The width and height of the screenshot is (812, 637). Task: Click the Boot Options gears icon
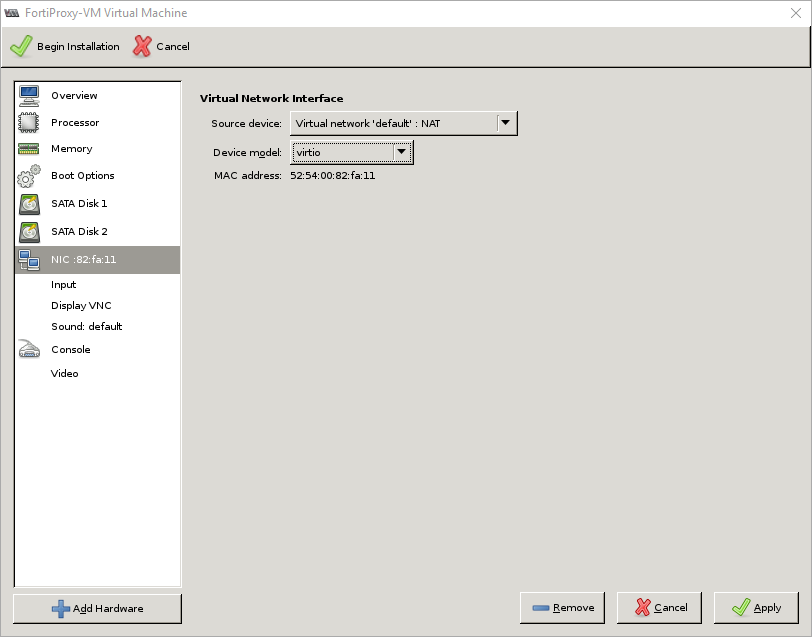30,176
